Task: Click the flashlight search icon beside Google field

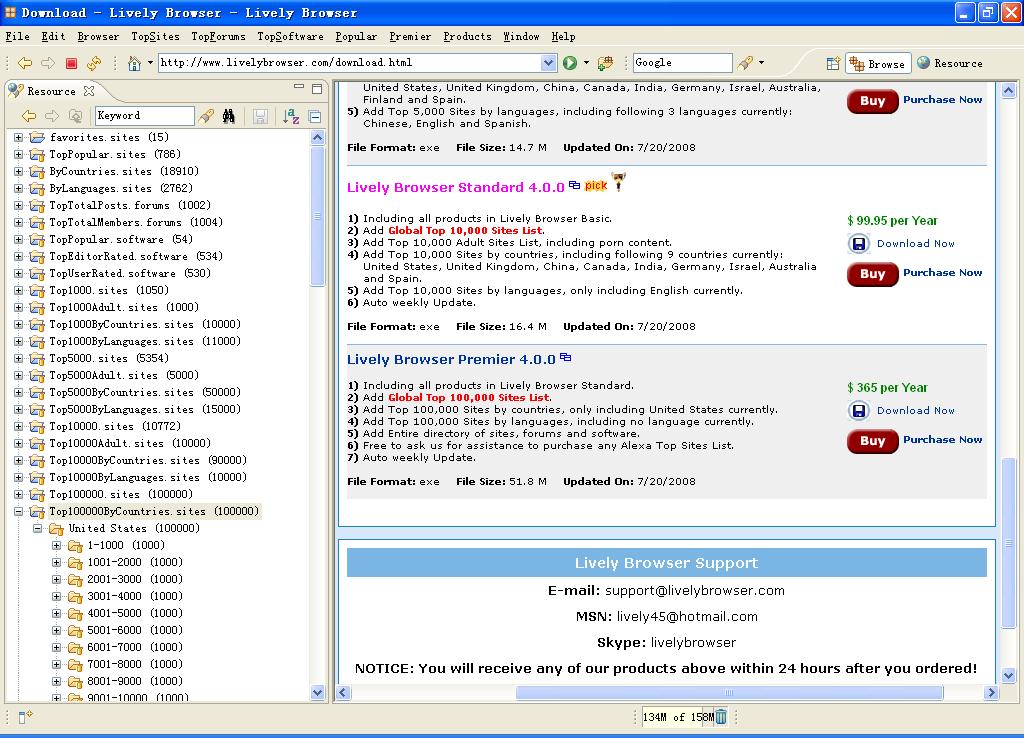Action: 745,63
